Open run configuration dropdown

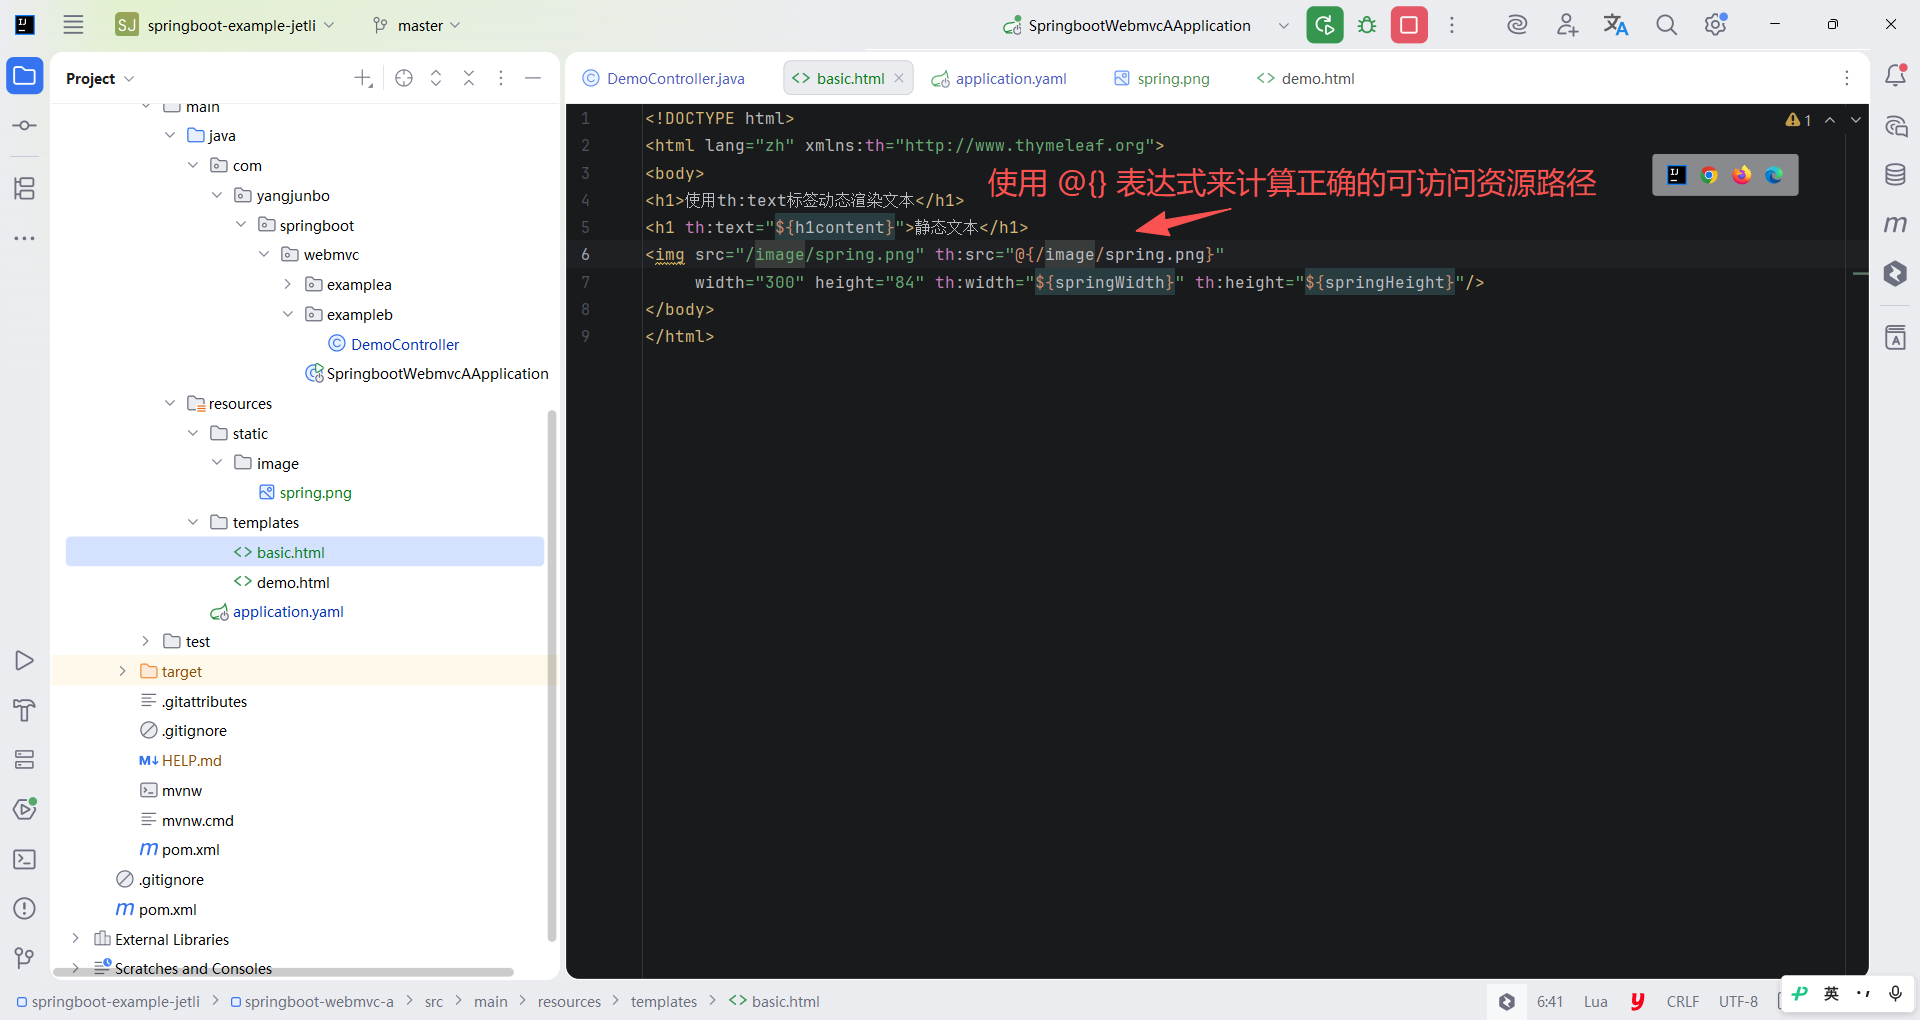point(1284,25)
